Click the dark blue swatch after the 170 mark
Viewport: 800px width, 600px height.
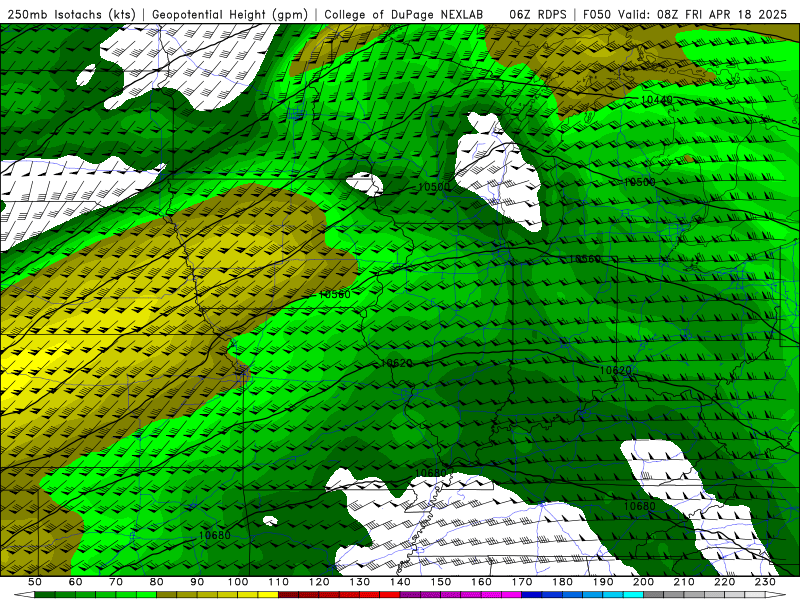(532, 595)
